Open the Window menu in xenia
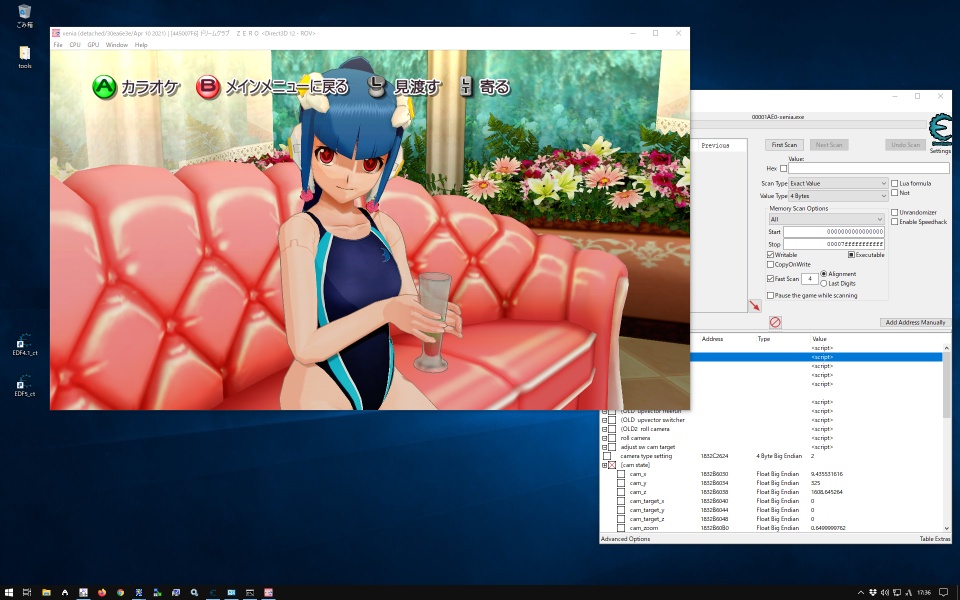 (117, 45)
